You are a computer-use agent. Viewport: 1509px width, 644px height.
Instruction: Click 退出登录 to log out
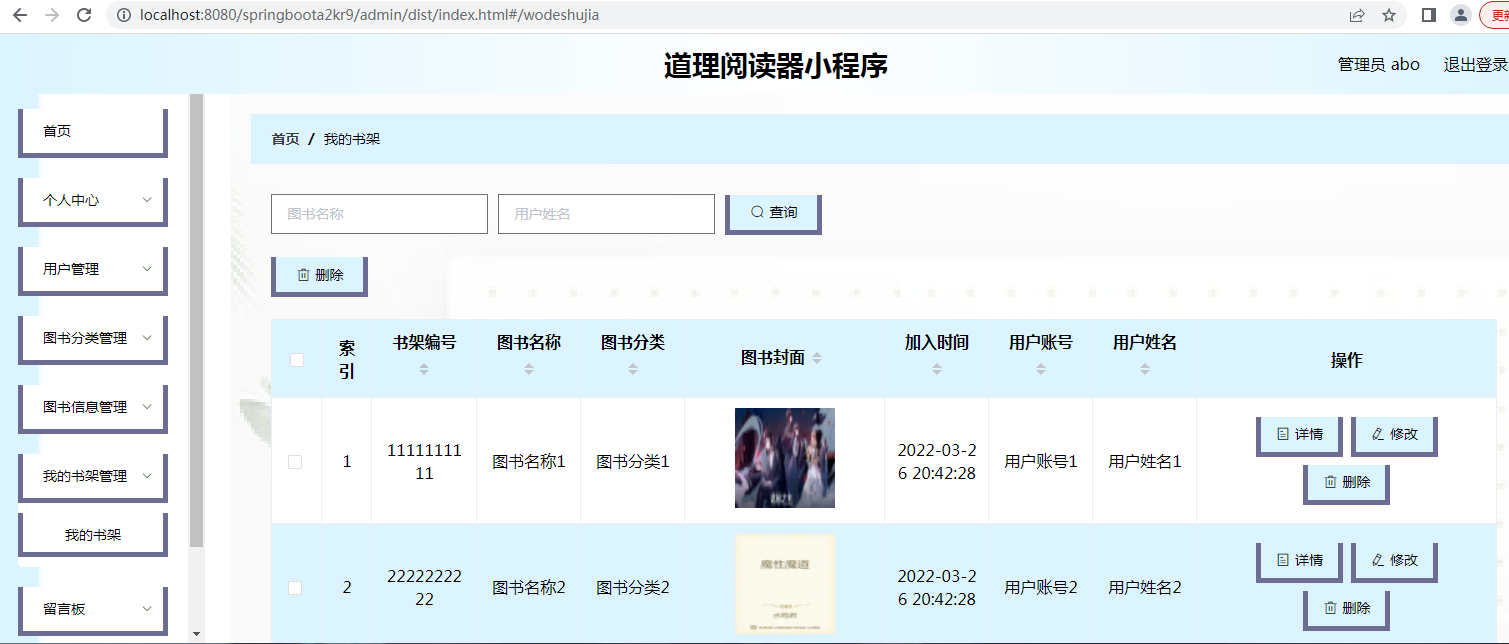(1475, 65)
